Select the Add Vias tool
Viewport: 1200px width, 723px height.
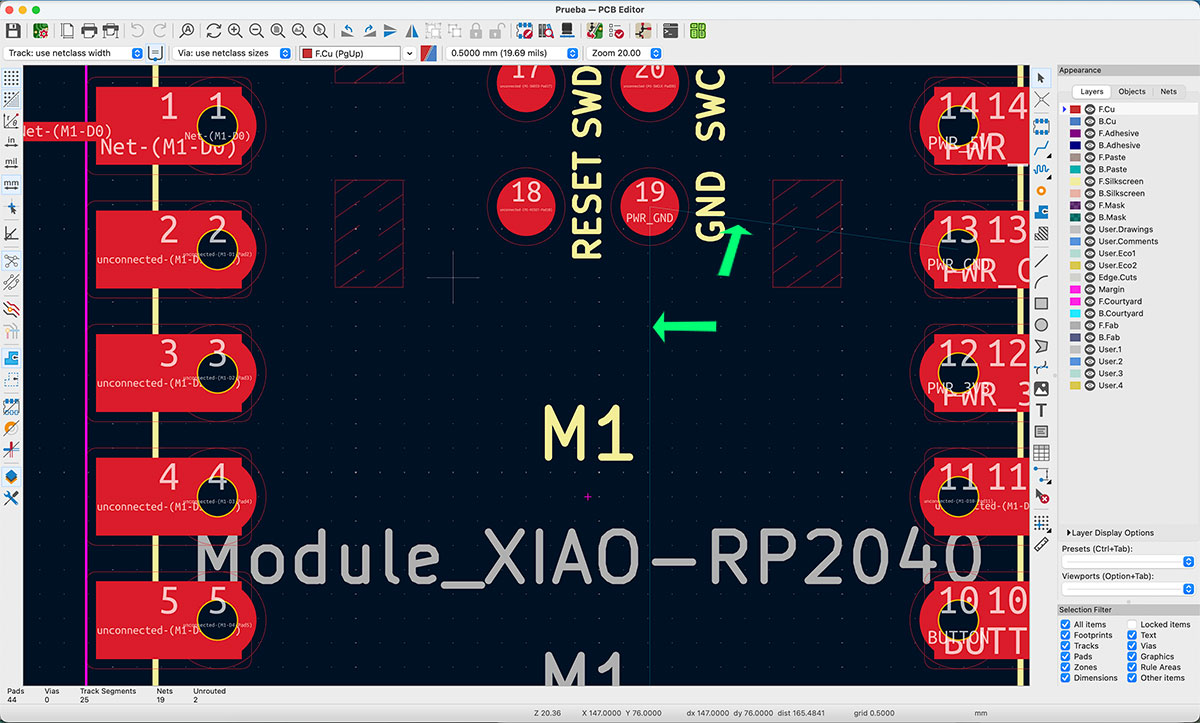point(1041,190)
